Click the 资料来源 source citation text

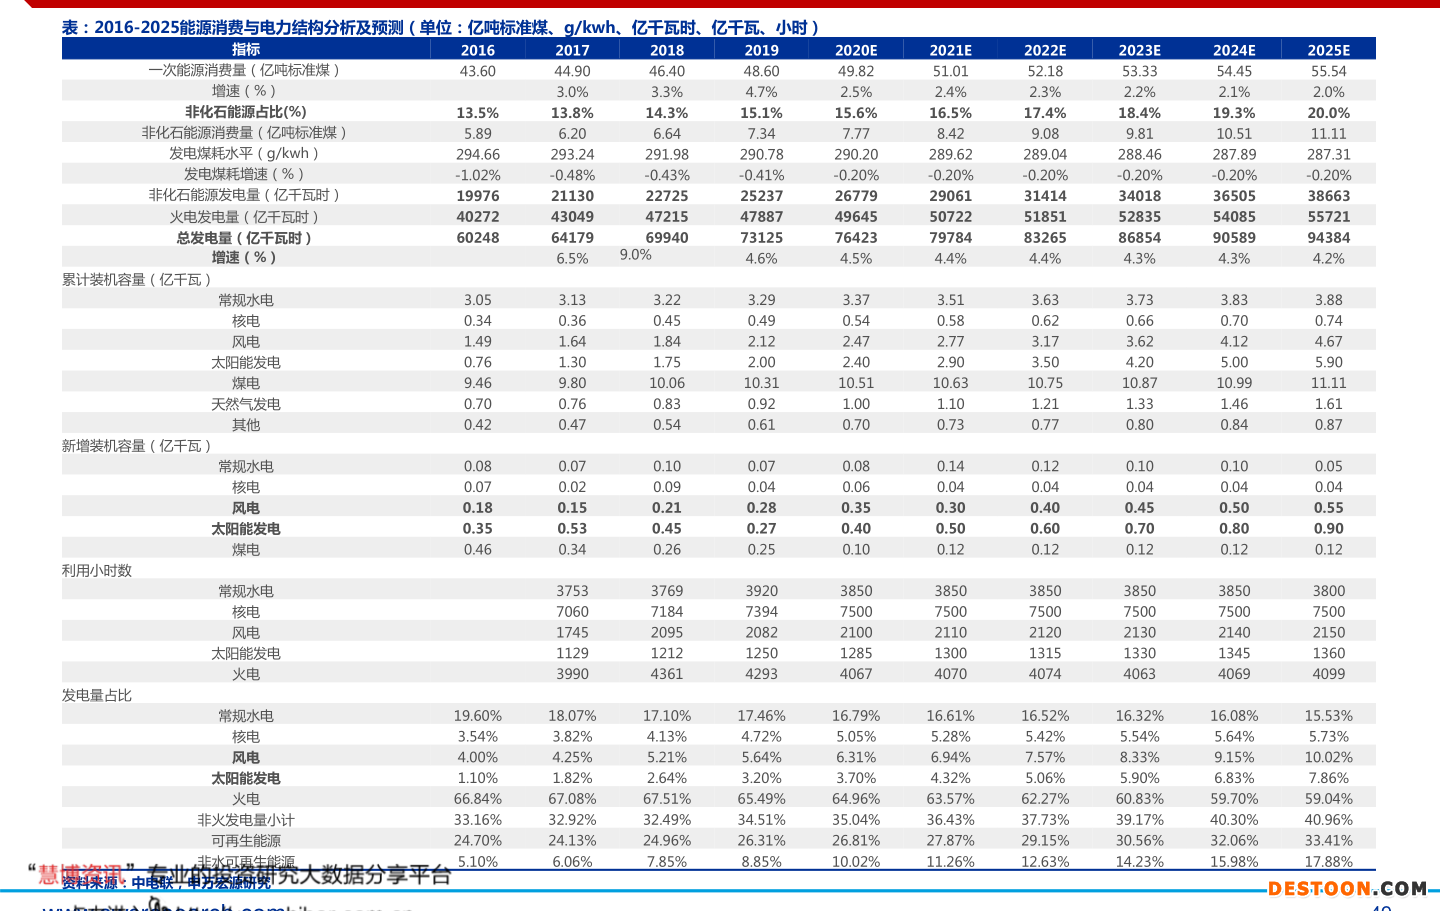pyautogui.click(x=165, y=883)
